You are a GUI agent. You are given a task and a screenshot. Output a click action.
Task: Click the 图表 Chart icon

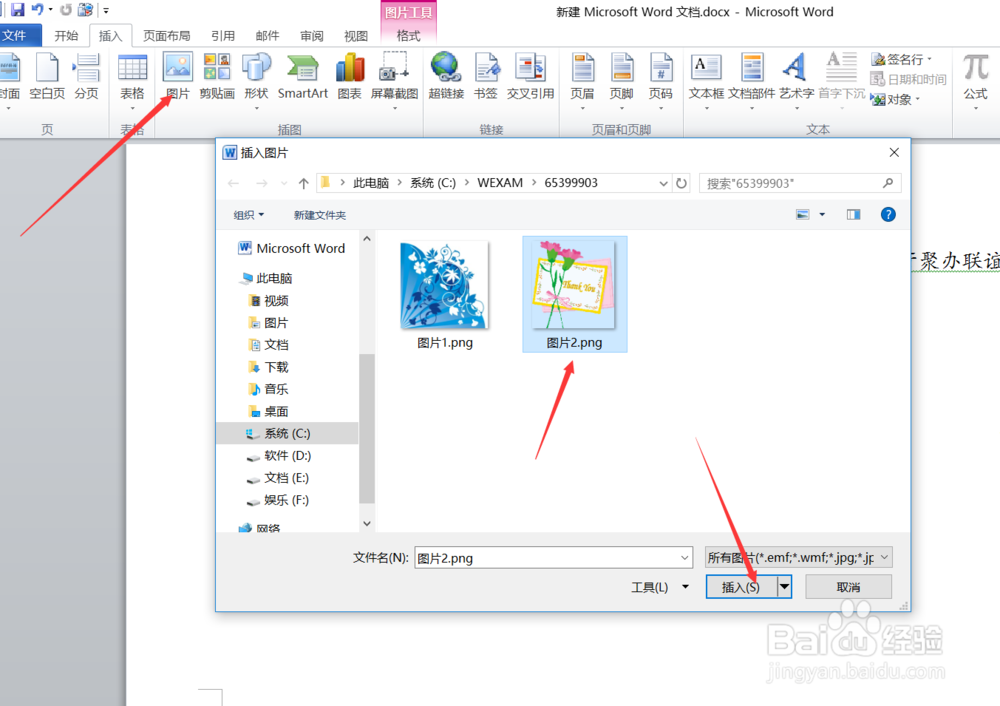click(349, 72)
